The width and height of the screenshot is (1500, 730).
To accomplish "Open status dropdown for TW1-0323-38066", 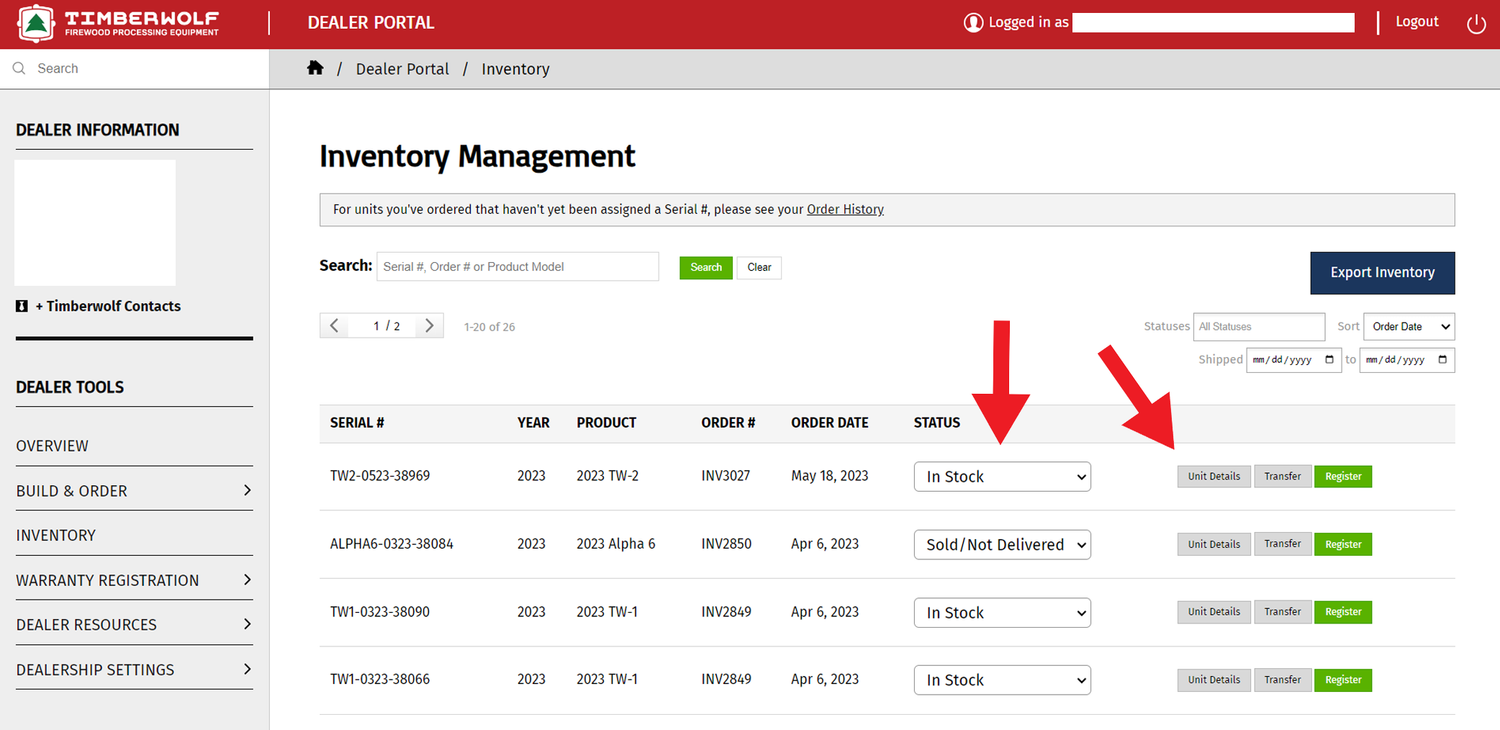I will pyautogui.click(x=1002, y=680).
